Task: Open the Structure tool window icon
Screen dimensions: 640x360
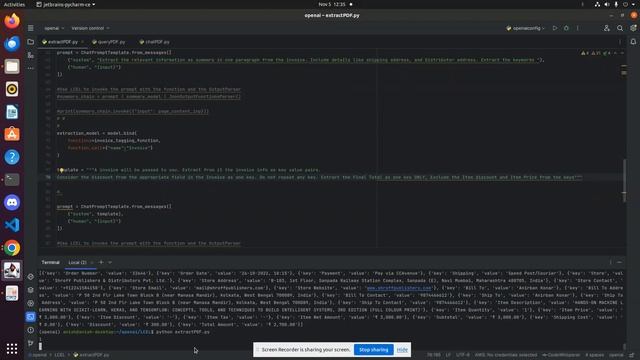Action: (31, 55)
